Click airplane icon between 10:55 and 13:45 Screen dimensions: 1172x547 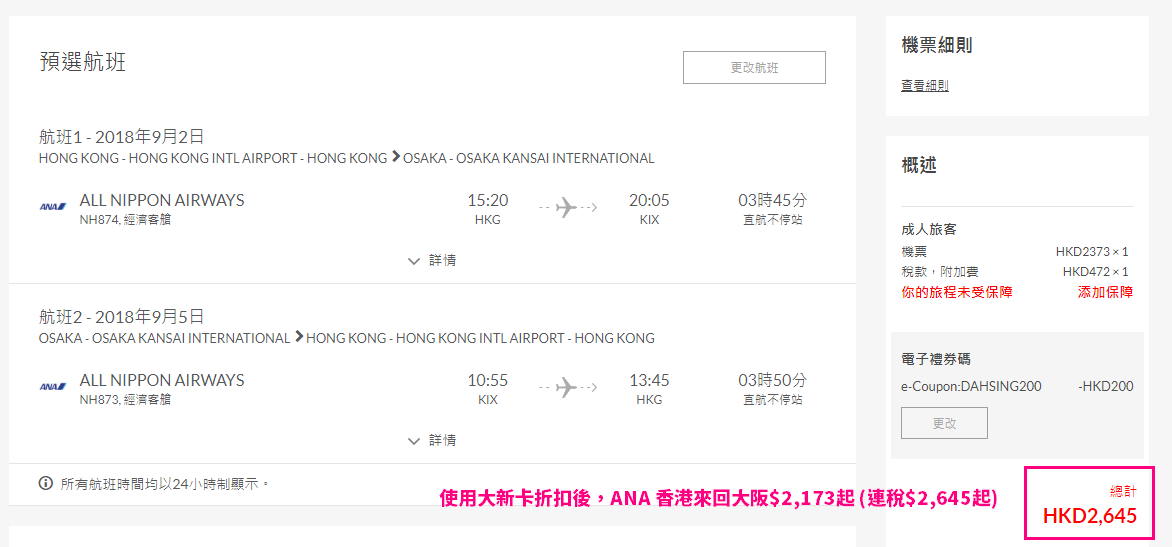567,386
